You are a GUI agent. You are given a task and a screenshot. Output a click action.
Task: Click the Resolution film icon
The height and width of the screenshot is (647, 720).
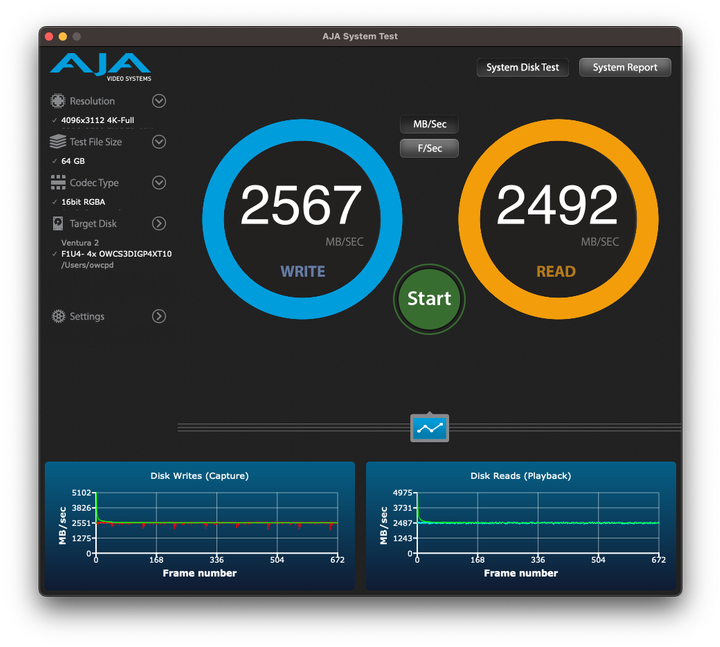(x=58, y=101)
